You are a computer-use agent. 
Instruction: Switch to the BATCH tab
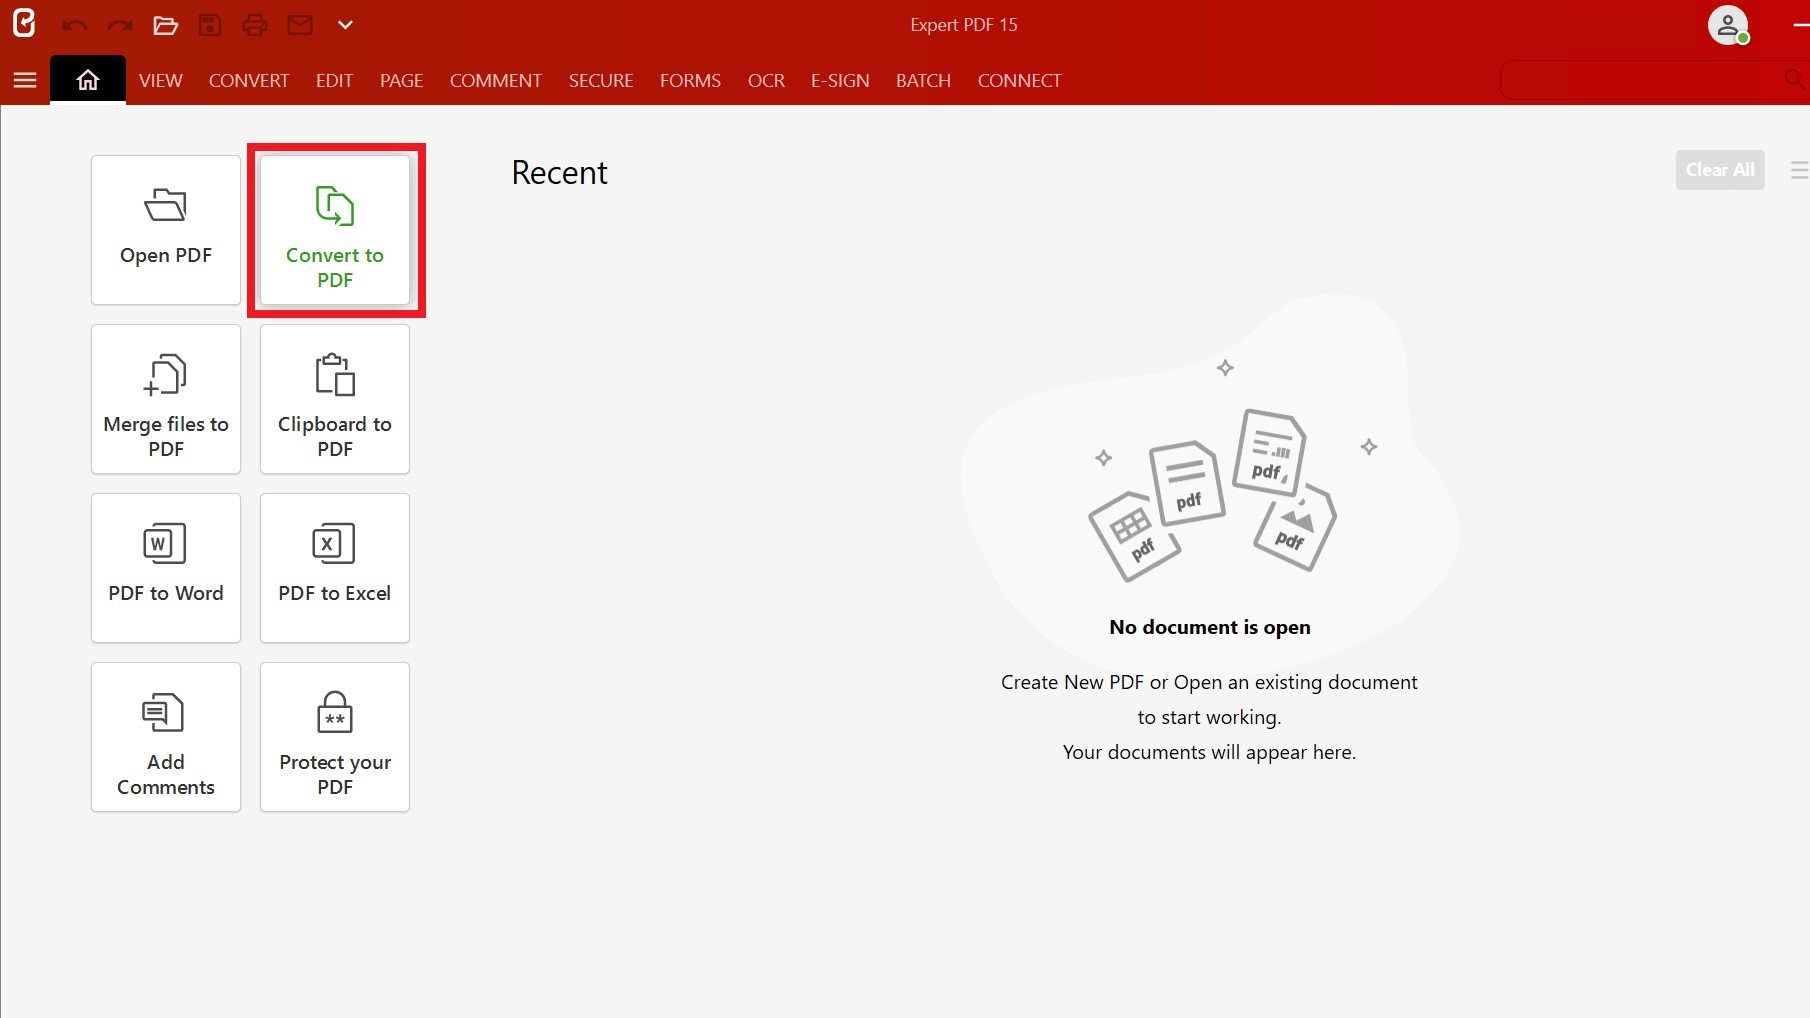[x=923, y=80]
